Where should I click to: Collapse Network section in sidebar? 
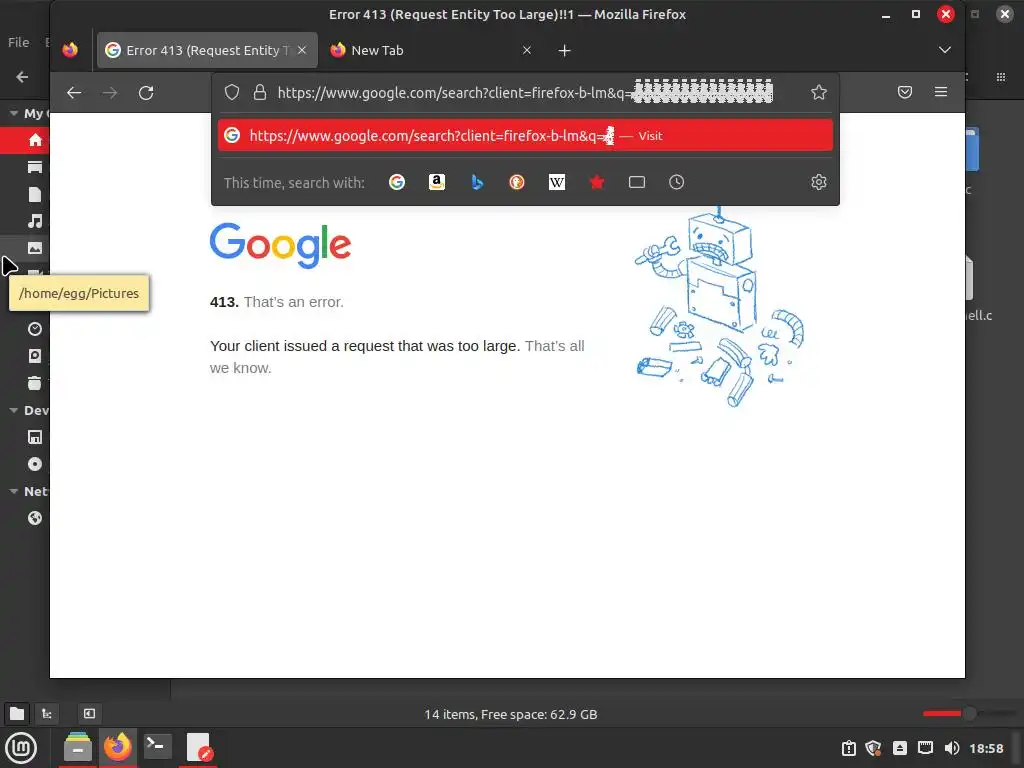point(14,491)
